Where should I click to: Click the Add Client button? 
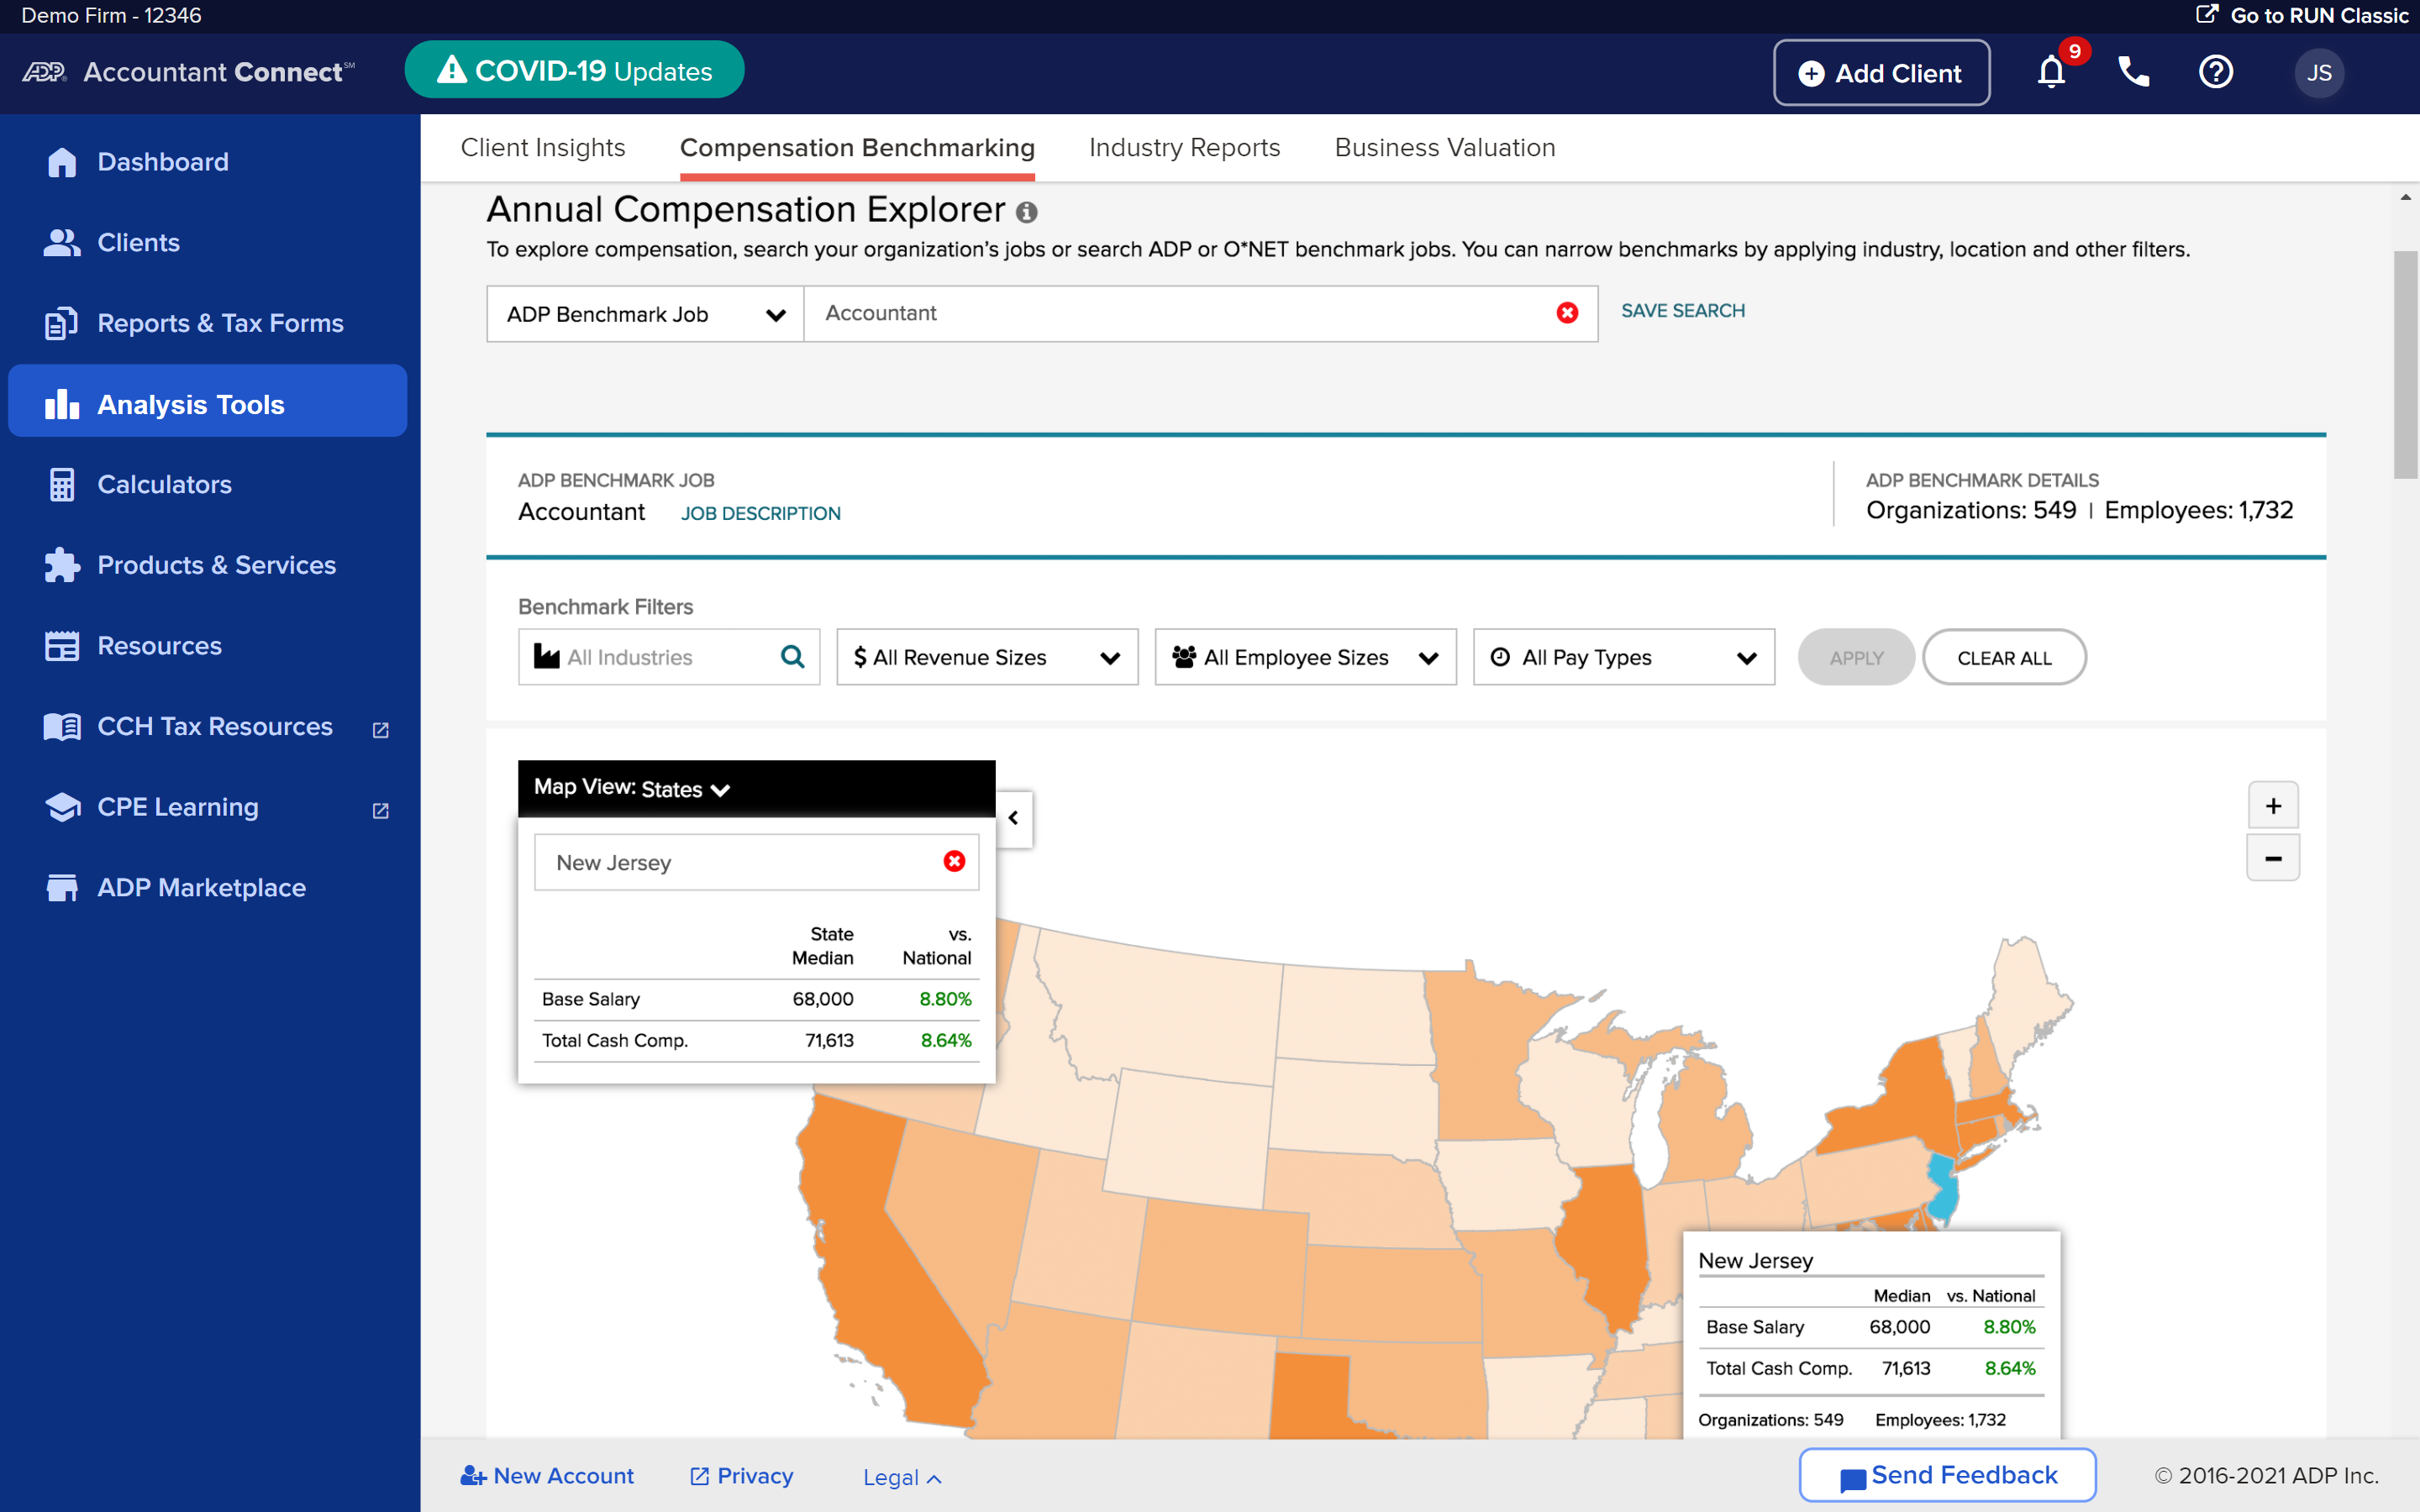tap(1881, 72)
